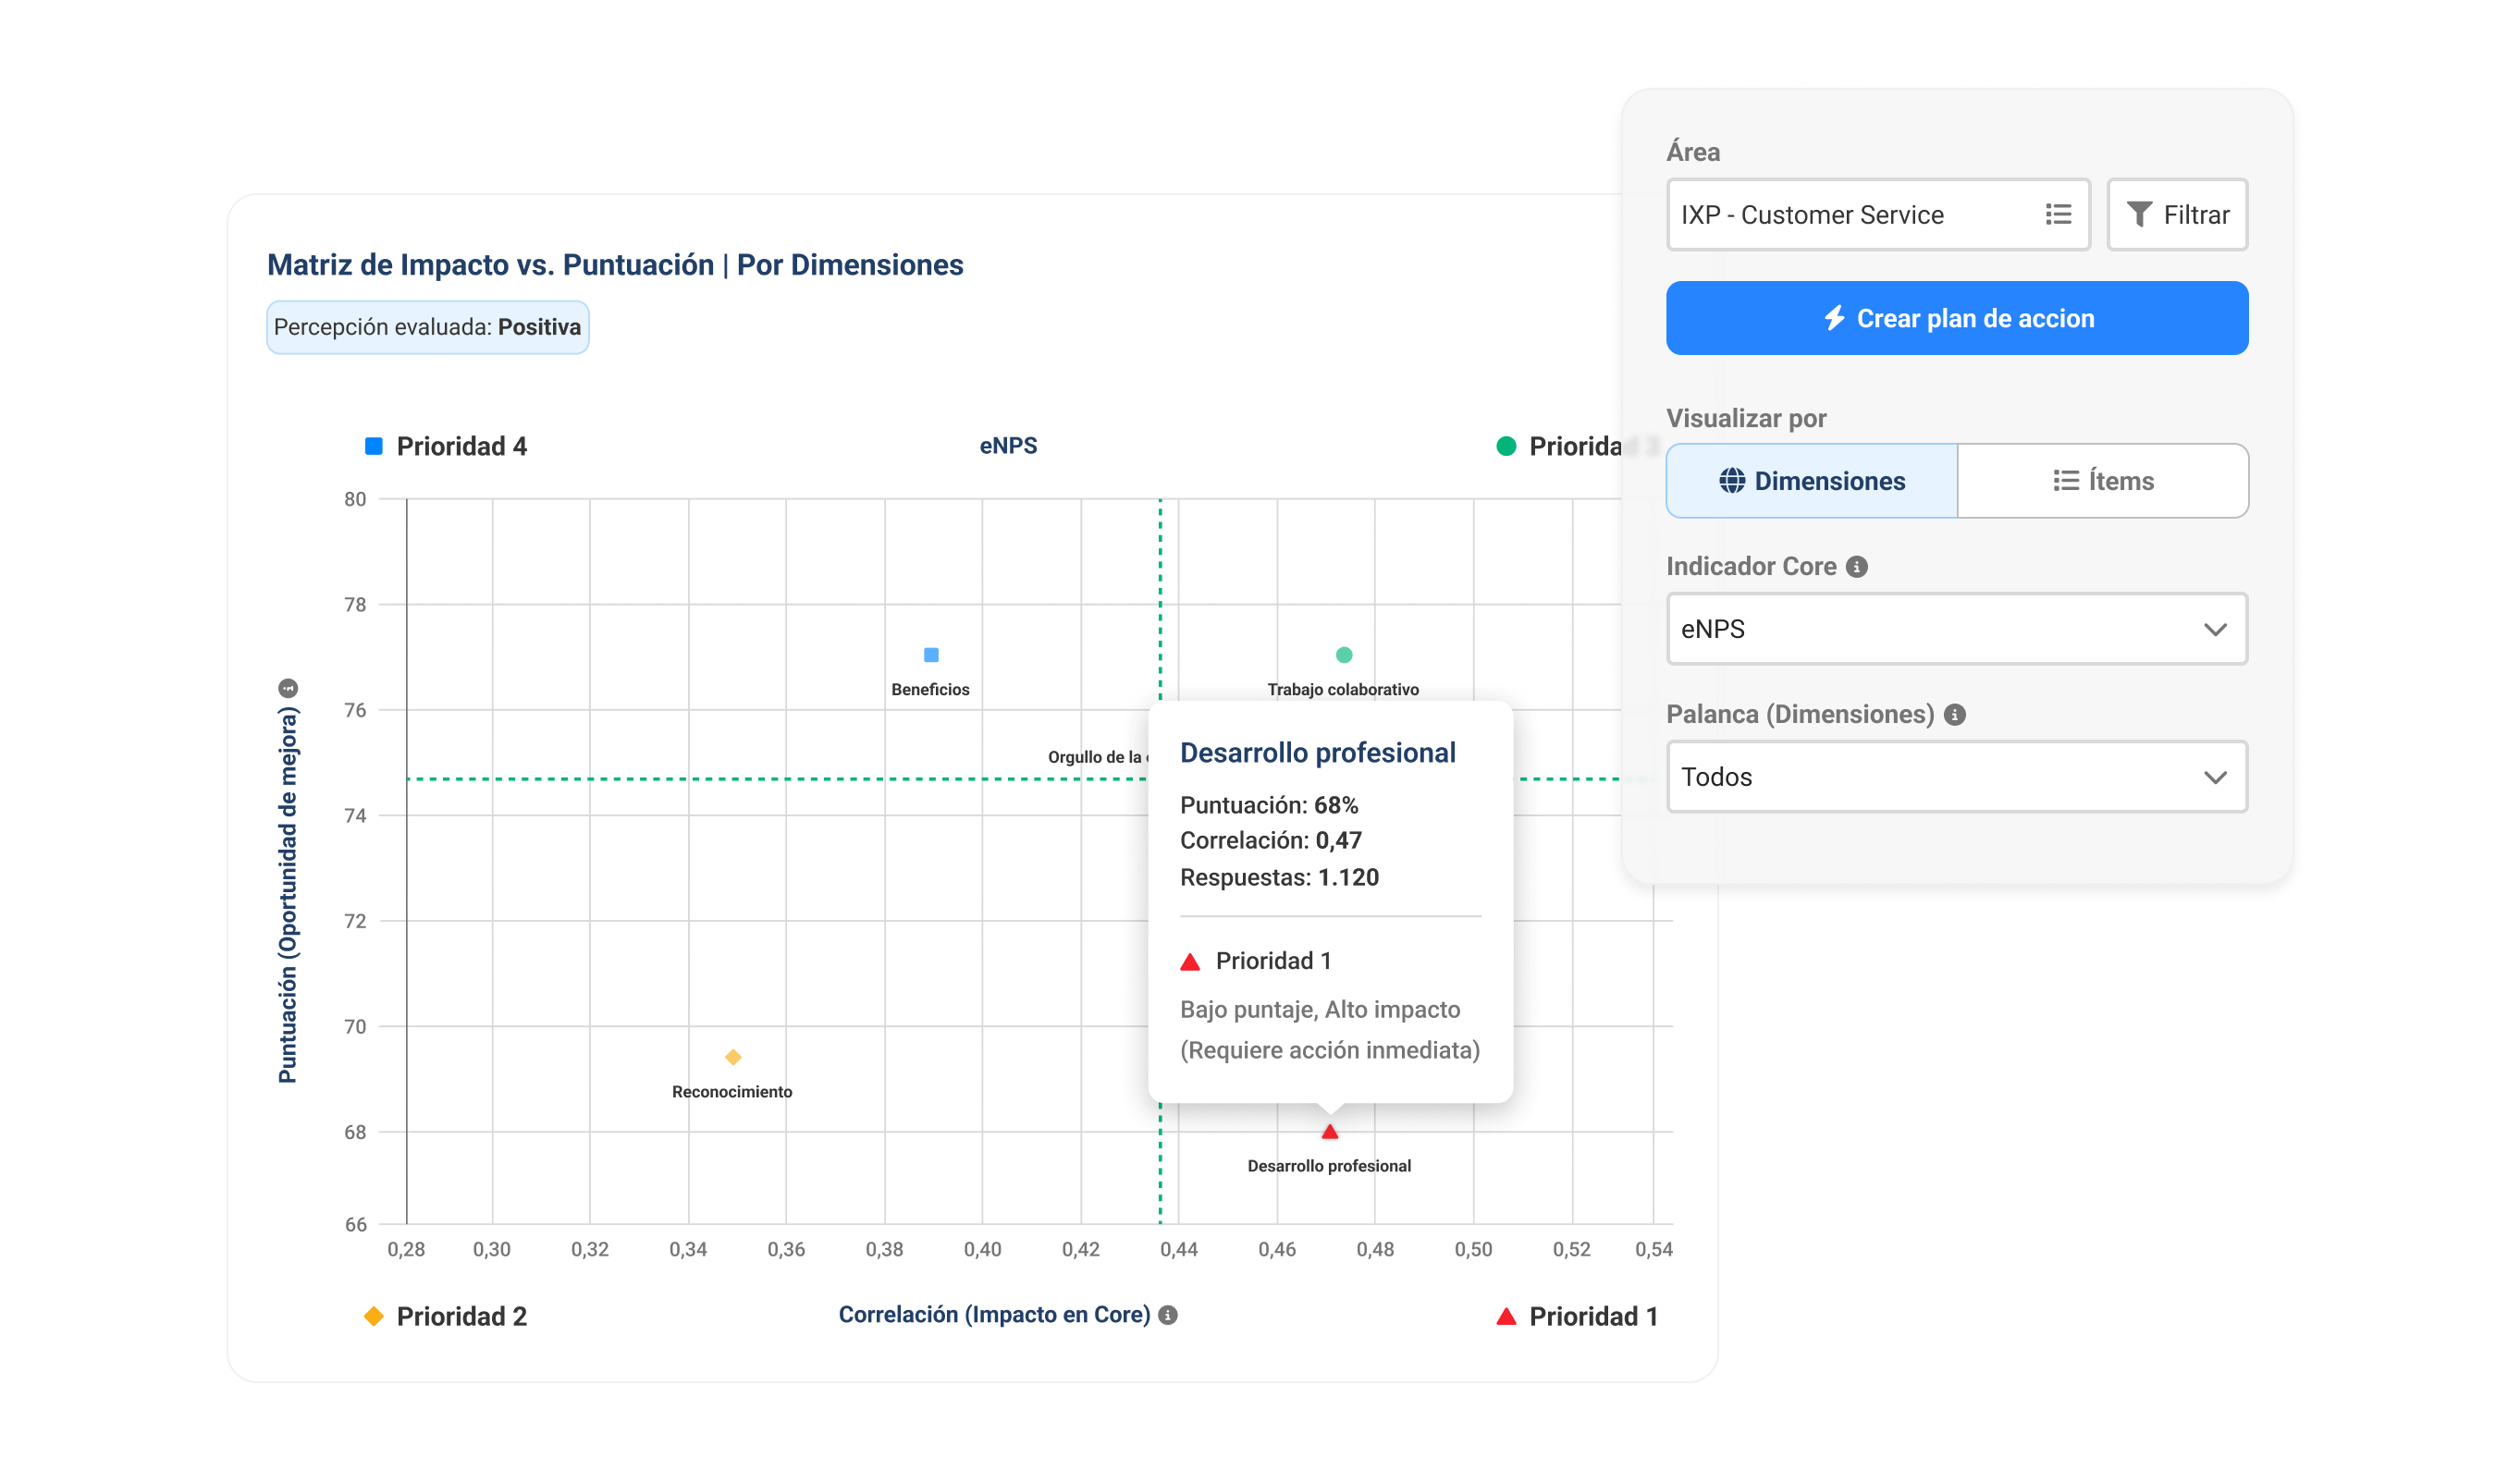Click Crear plan de accion button

coord(1956,318)
